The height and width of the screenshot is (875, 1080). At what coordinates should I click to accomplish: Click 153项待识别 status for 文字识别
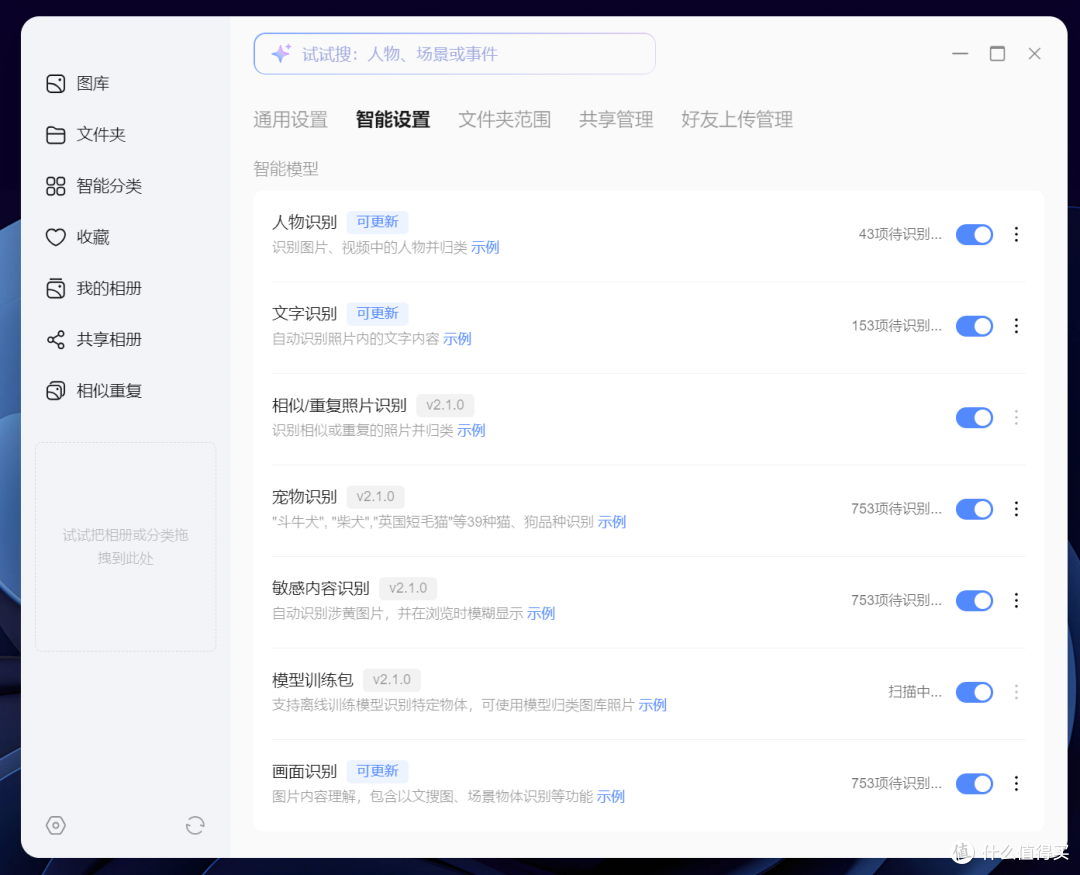pyautogui.click(x=896, y=326)
